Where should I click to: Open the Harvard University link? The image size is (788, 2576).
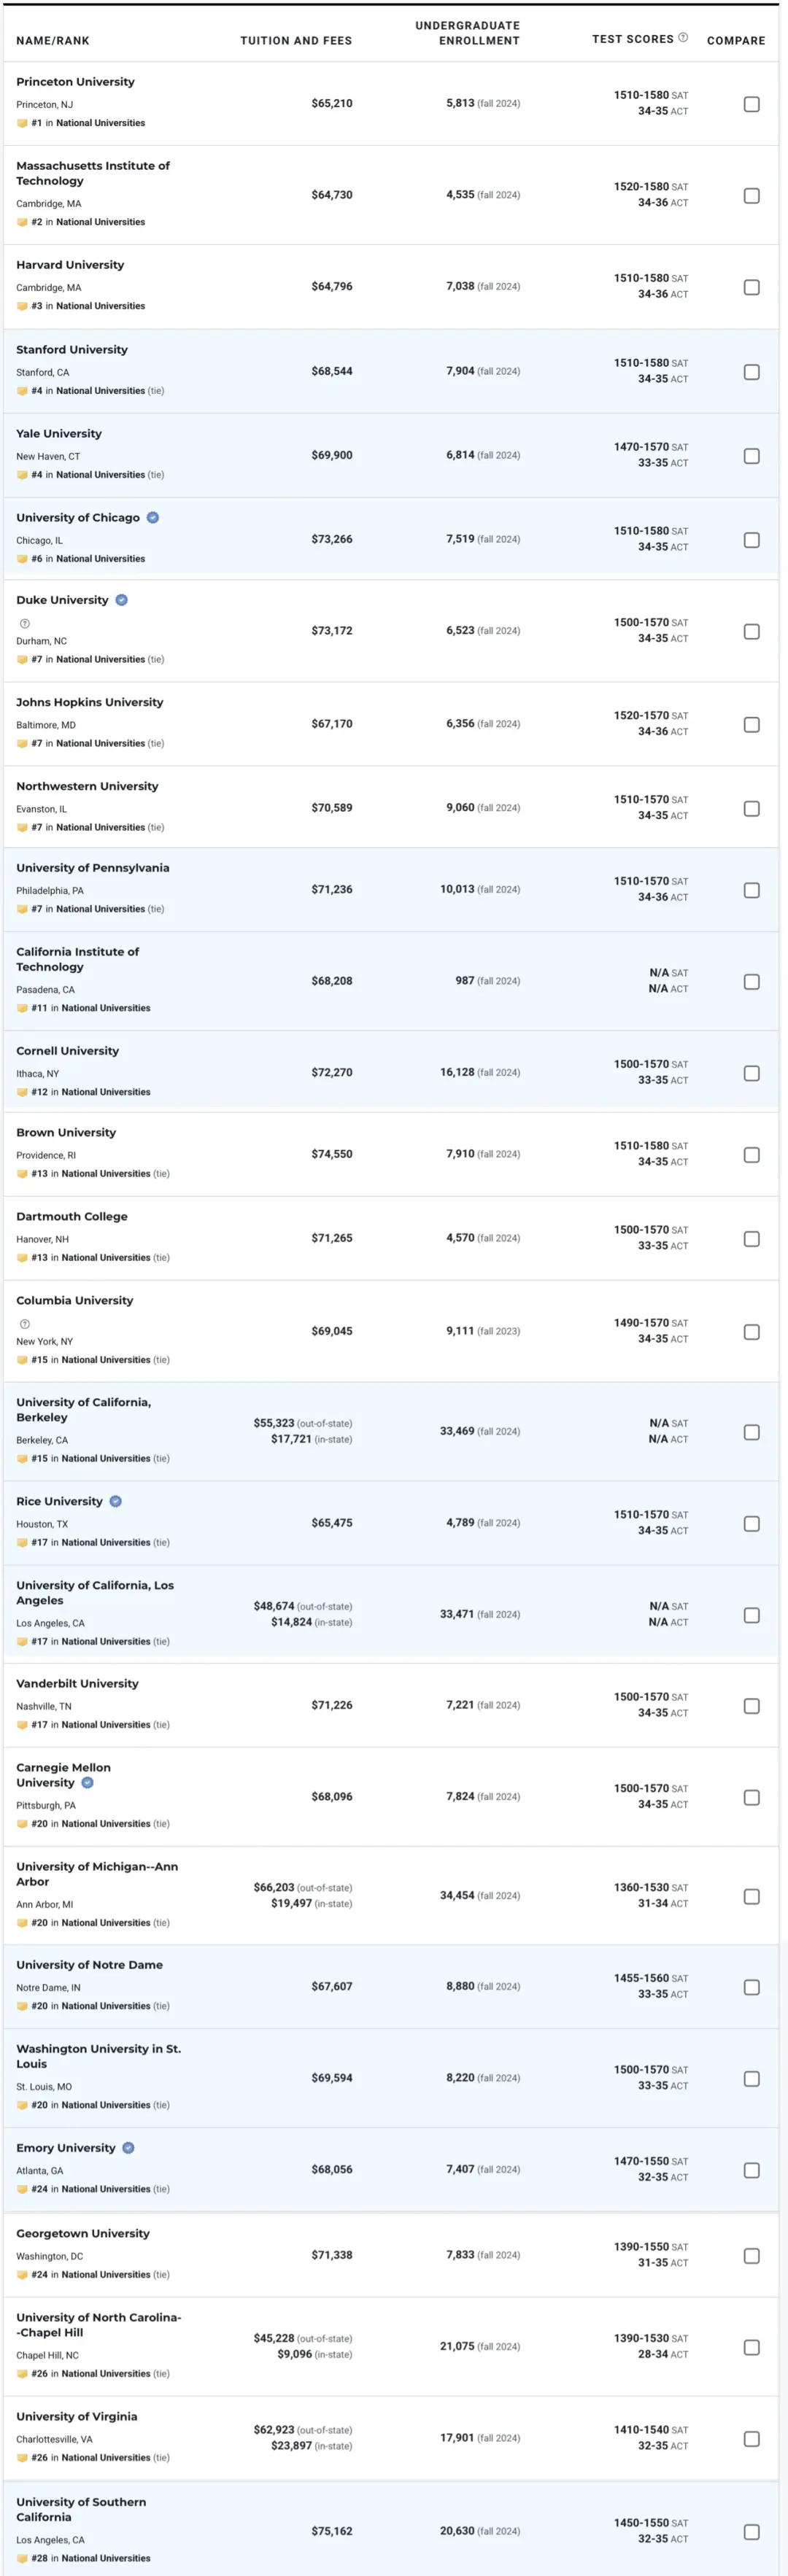pyautogui.click(x=70, y=265)
